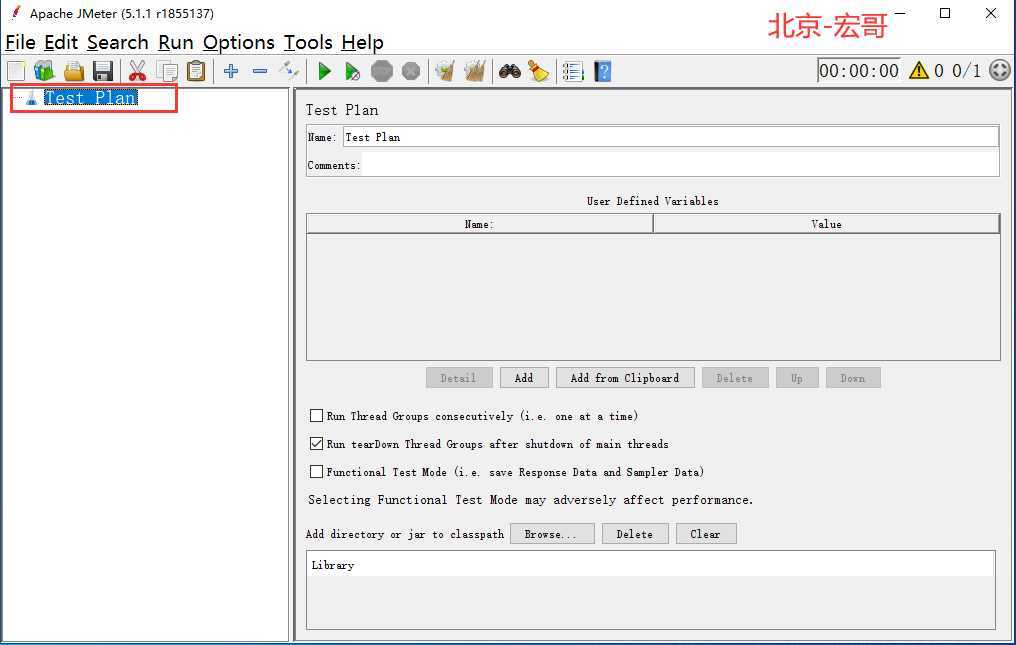Viewport: 1016px width, 645px height.
Task: Click the Stop test icon
Action: point(382,71)
